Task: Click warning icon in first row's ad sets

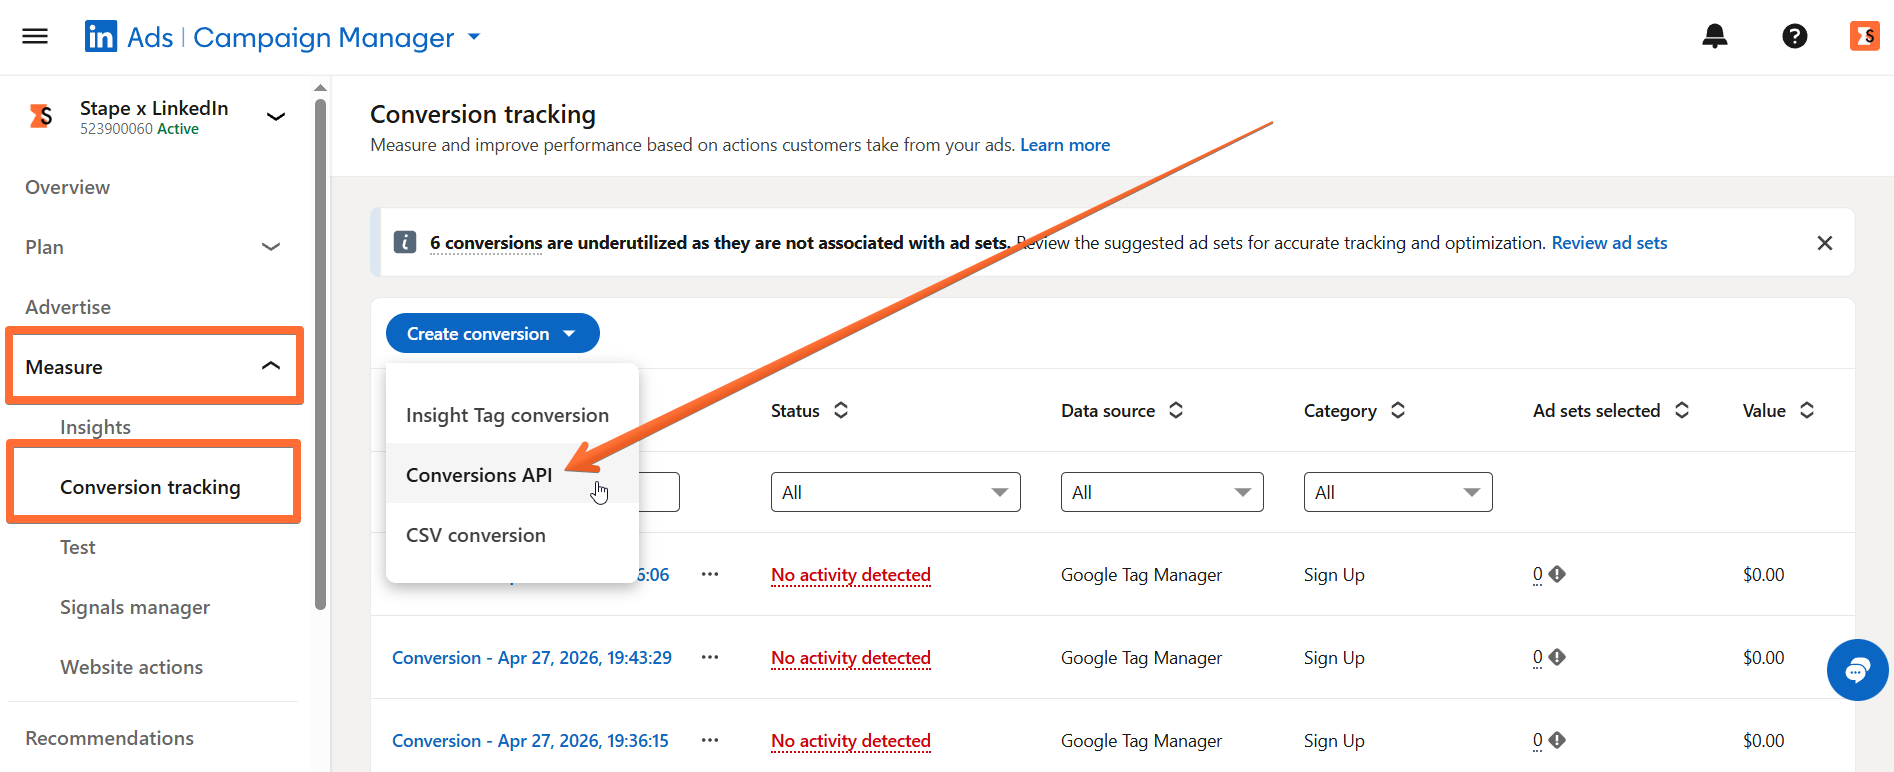Action: (1557, 574)
